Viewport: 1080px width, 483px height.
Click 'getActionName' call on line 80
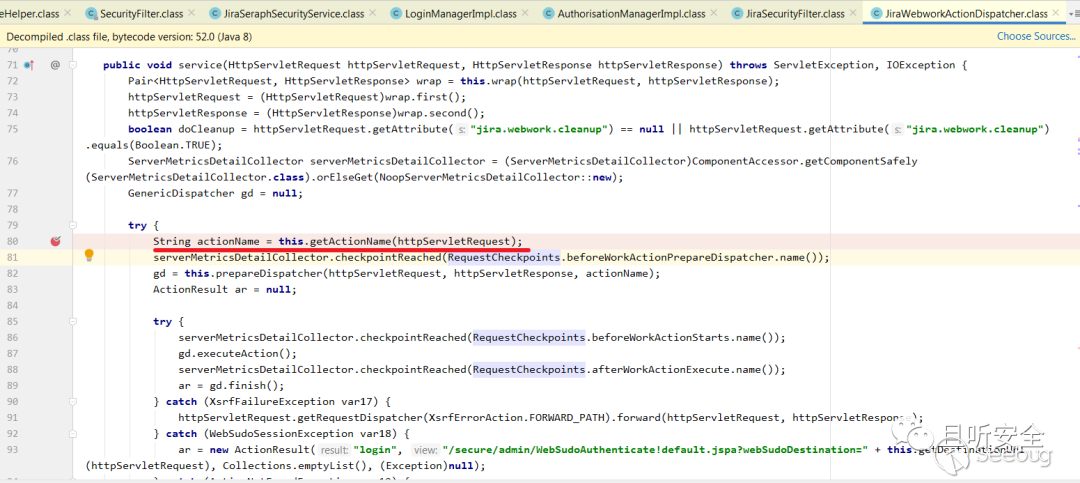pyautogui.click(x=351, y=241)
